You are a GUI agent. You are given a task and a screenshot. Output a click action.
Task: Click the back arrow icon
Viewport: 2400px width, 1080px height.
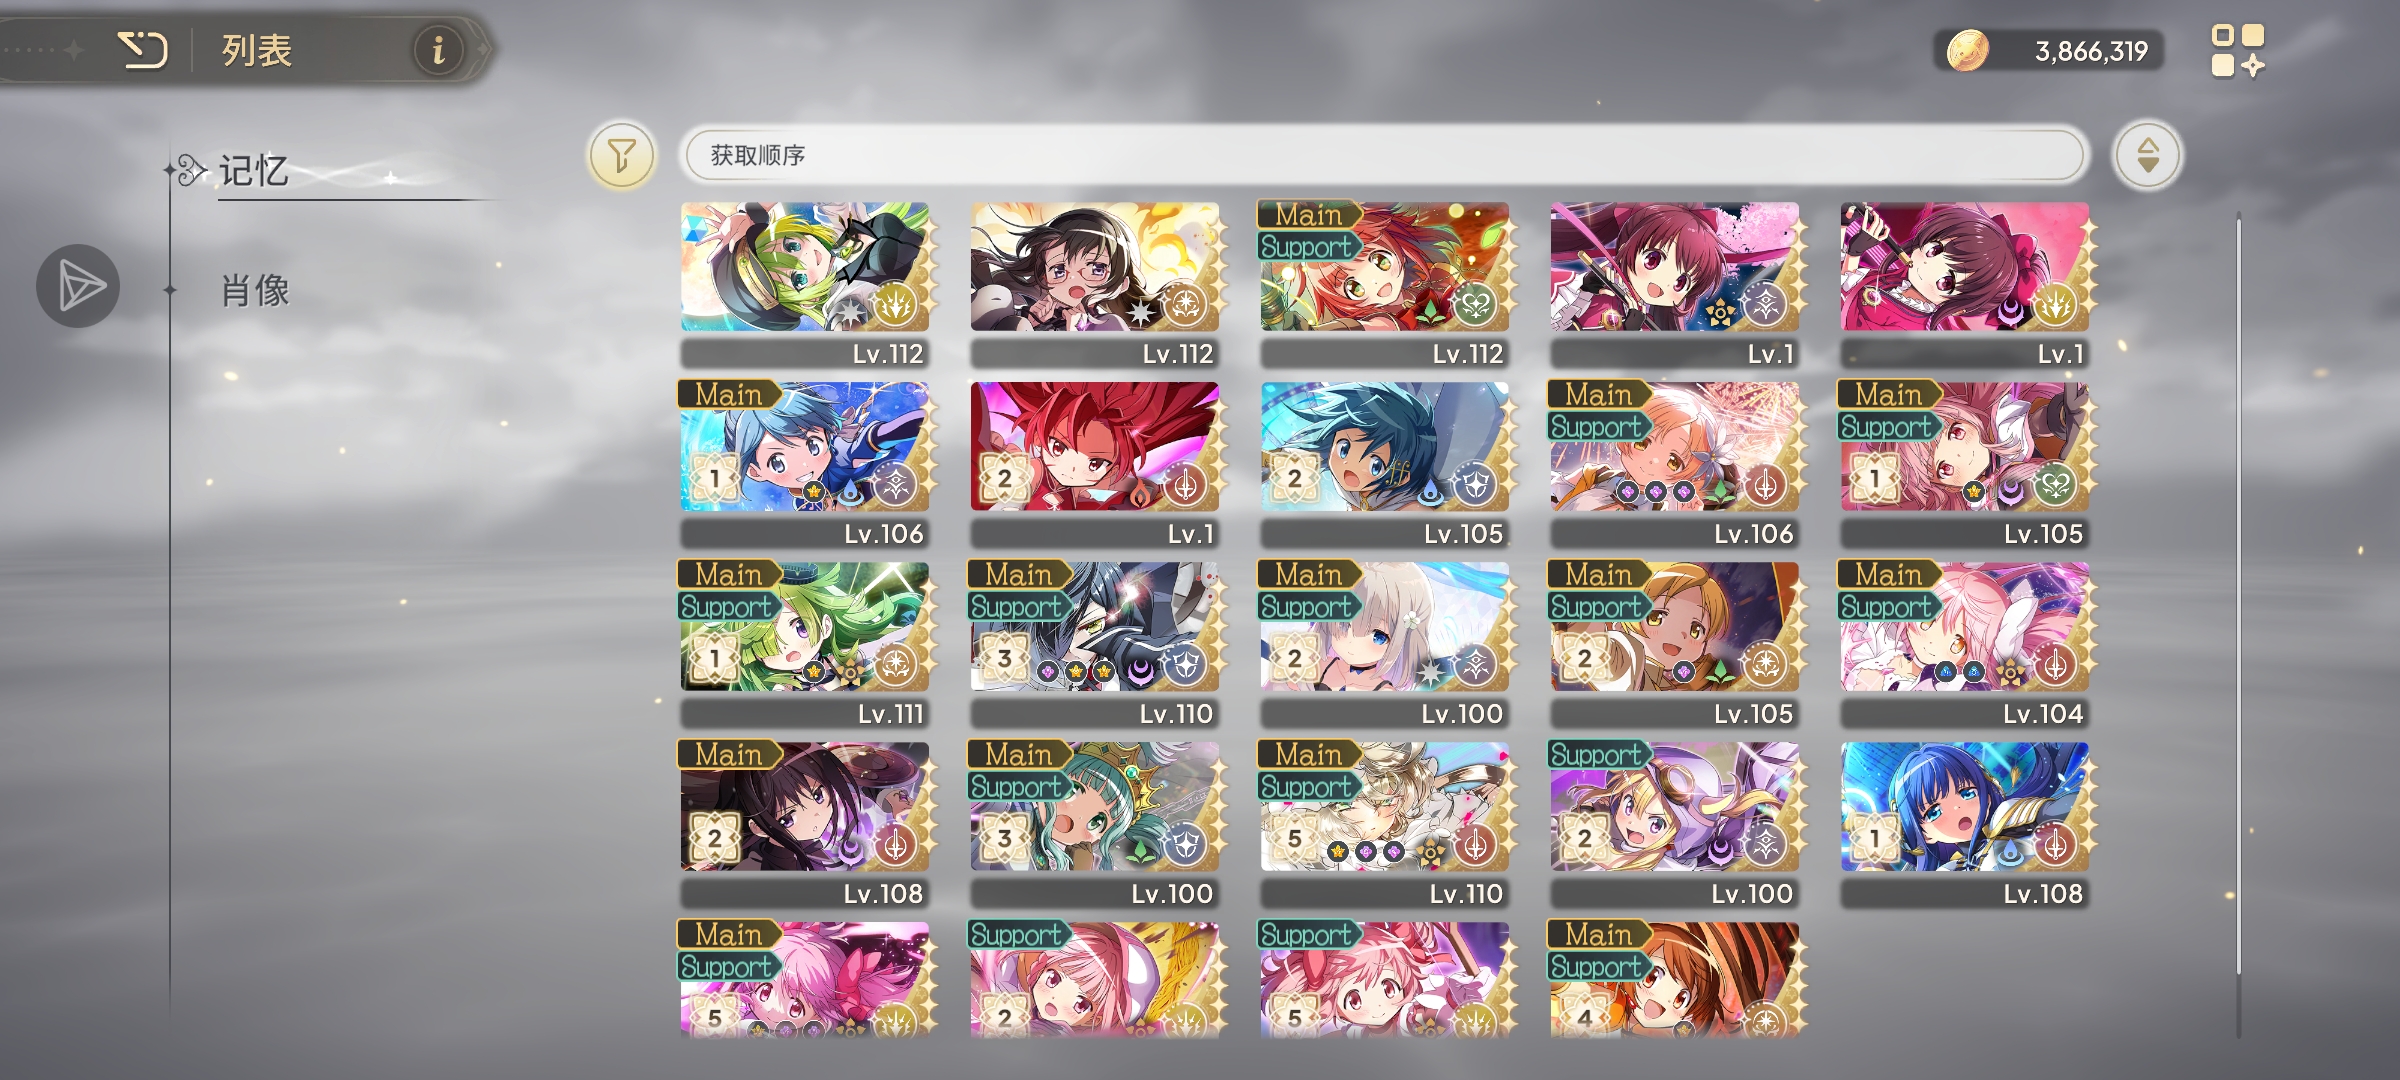(x=142, y=49)
